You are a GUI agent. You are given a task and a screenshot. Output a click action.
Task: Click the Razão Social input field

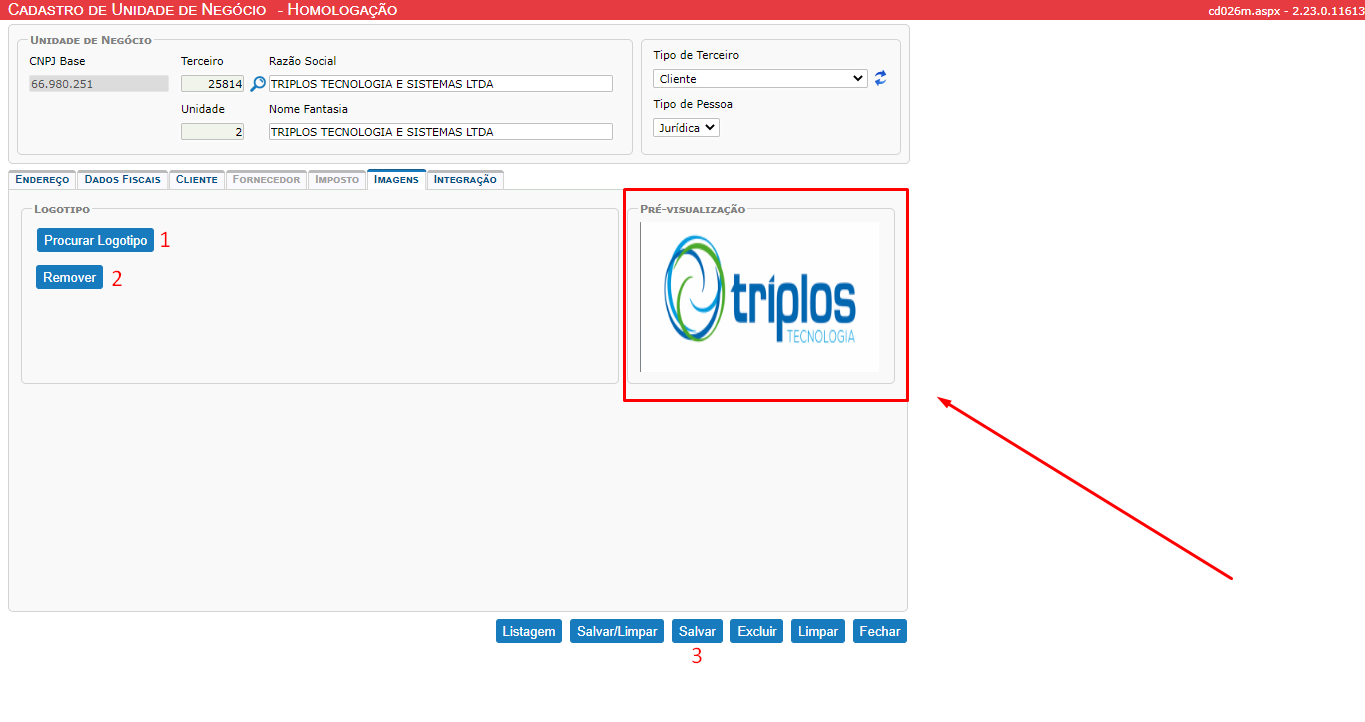[x=441, y=84]
